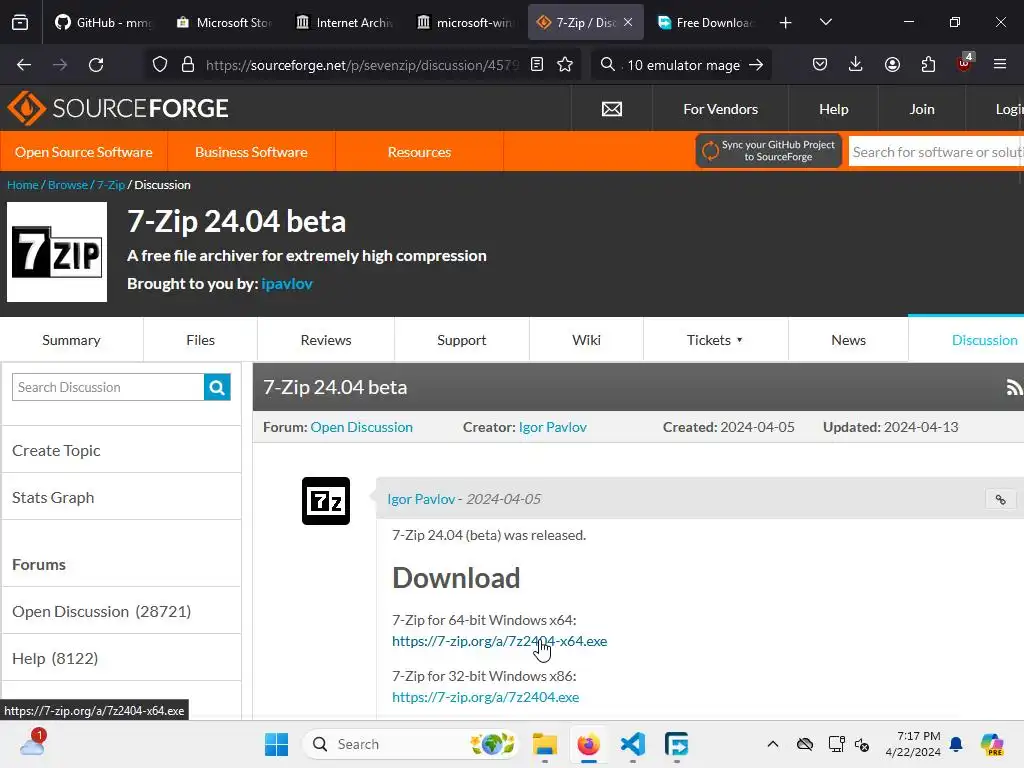Screen dimensions: 1024x768
Task: Open the Summary tab
Action: [x=71, y=340]
